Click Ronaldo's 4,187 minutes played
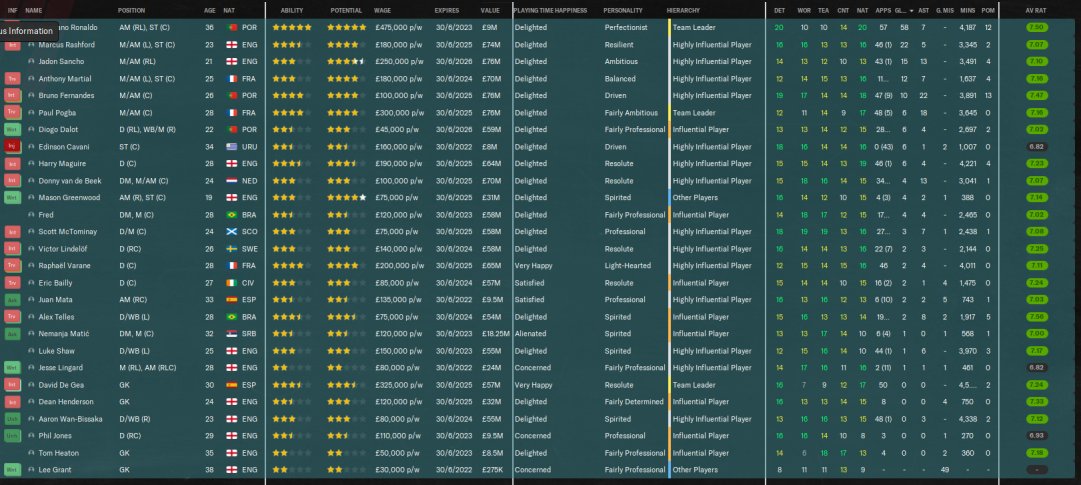Screen dimensions: 1081x485 [967, 28]
